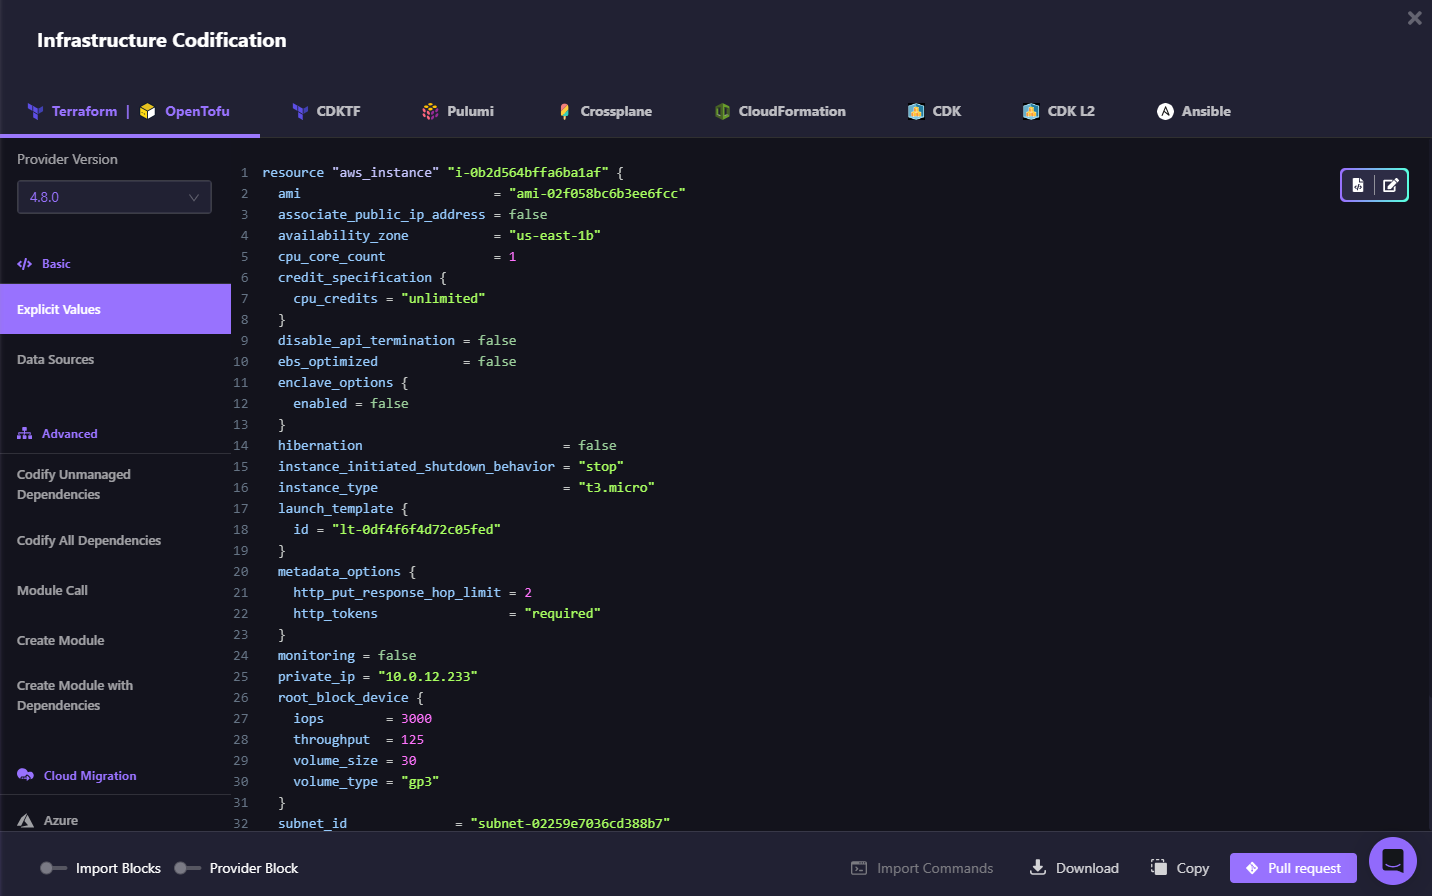This screenshot has width=1432, height=896.
Task: Click the CloudFormation logo icon
Action: click(722, 111)
